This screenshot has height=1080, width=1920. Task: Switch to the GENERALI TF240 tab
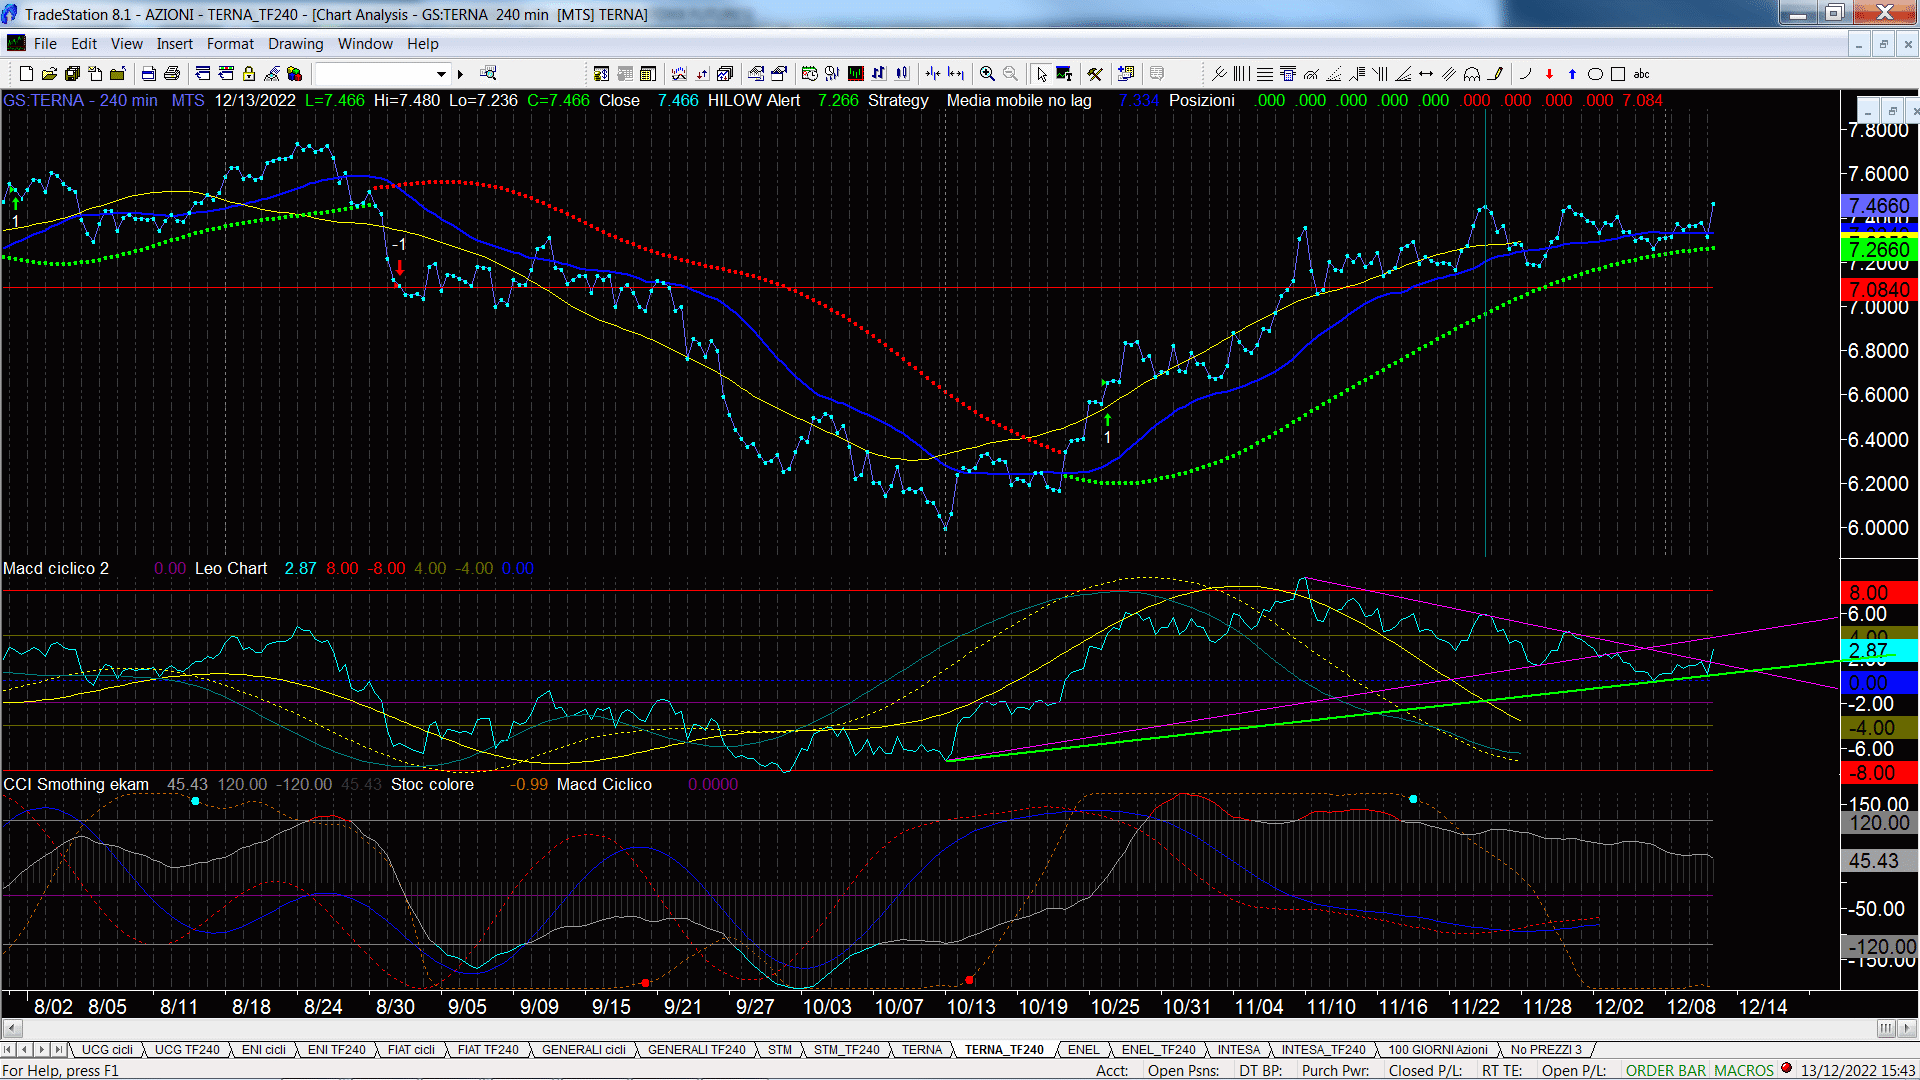[696, 1050]
